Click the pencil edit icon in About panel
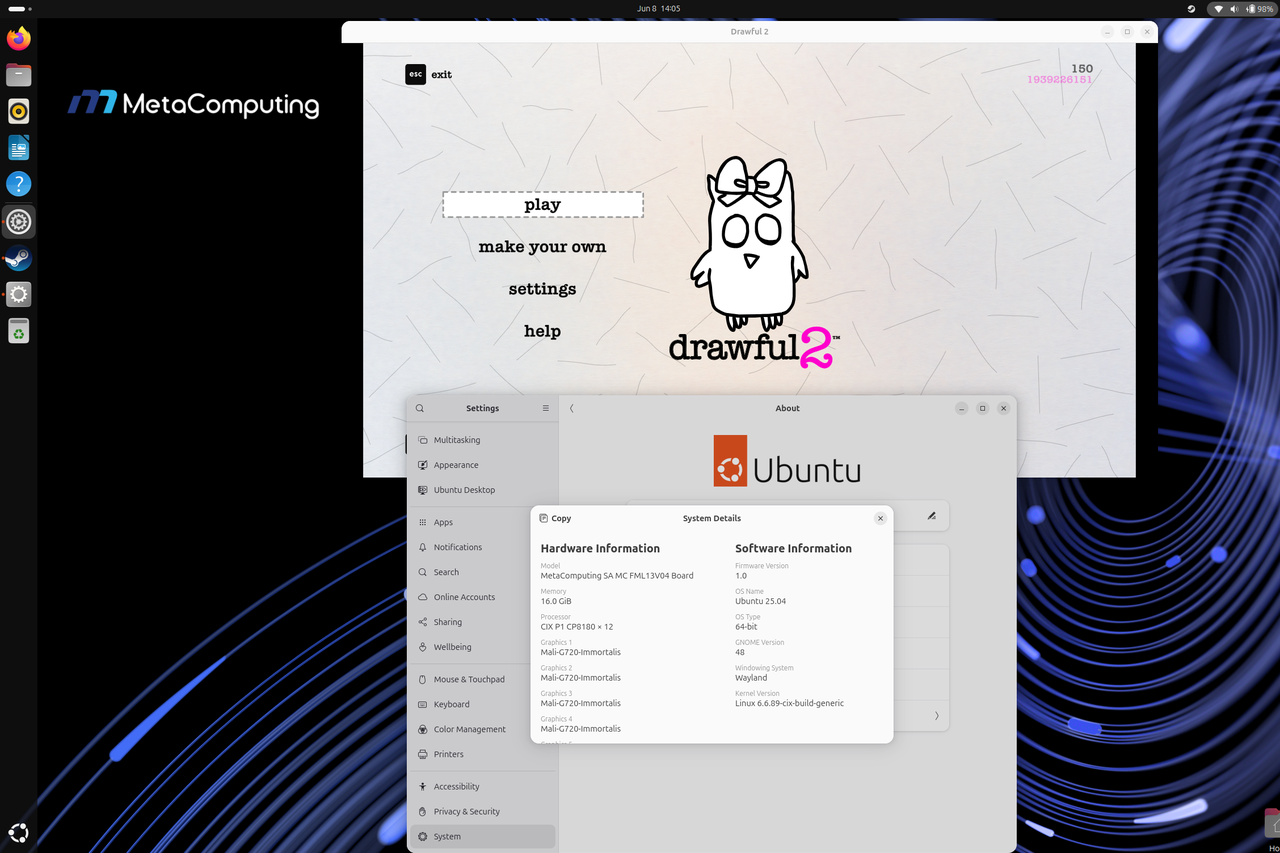Image resolution: width=1280 pixels, height=853 pixels. tap(931, 516)
